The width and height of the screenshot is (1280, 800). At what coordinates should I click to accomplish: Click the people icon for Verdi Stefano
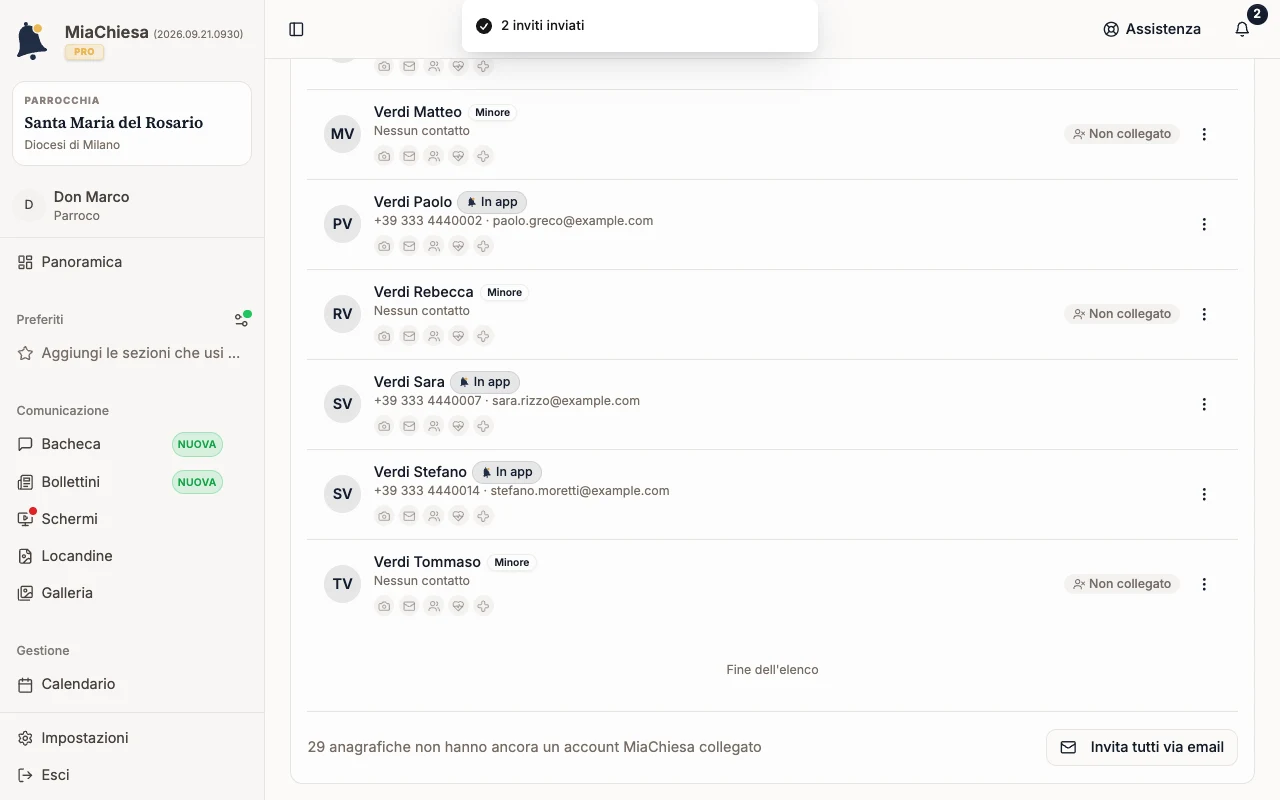434,516
